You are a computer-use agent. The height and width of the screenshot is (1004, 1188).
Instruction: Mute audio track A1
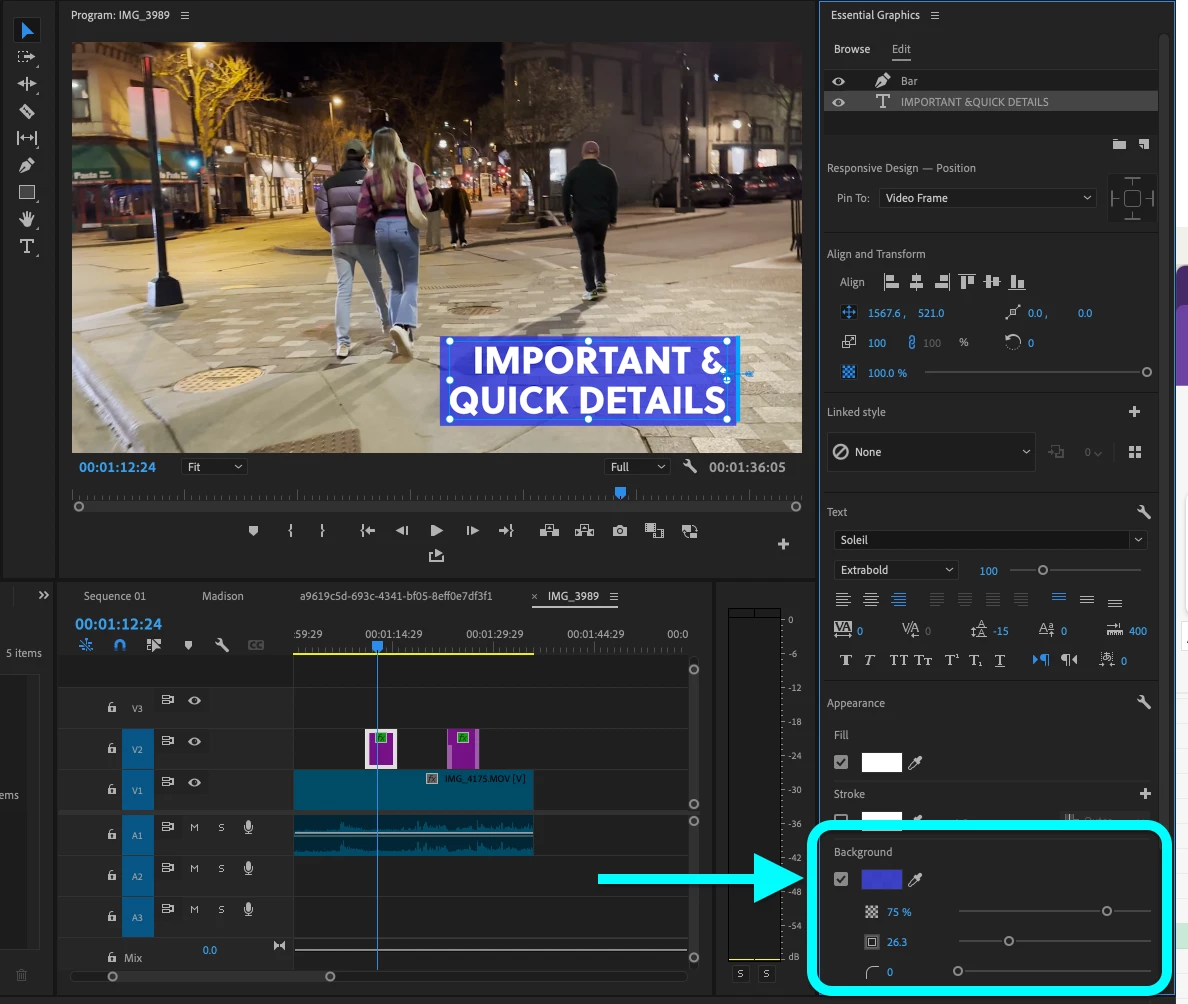[195, 827]
